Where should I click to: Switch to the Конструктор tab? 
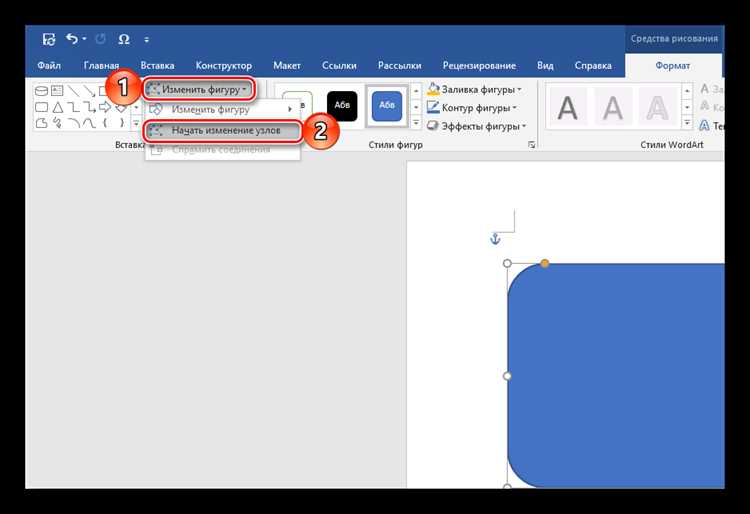coord(223,66)
